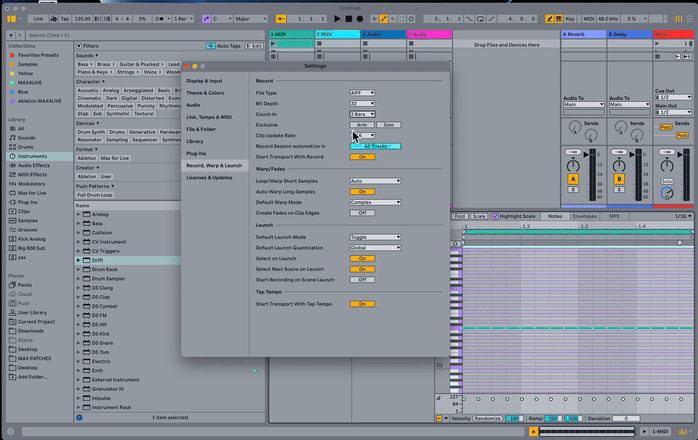The height and width of the screenshot is (440, 698).
Task: Open the Default Warp Mode dropdown
Action: point(375,202)
